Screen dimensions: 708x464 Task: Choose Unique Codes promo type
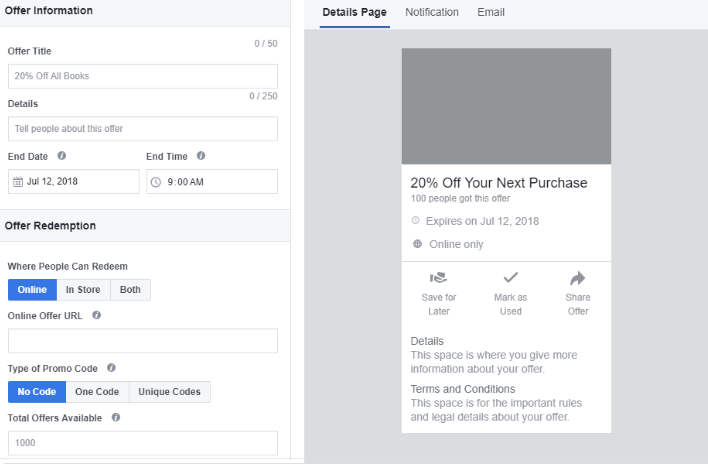point(170,392)
